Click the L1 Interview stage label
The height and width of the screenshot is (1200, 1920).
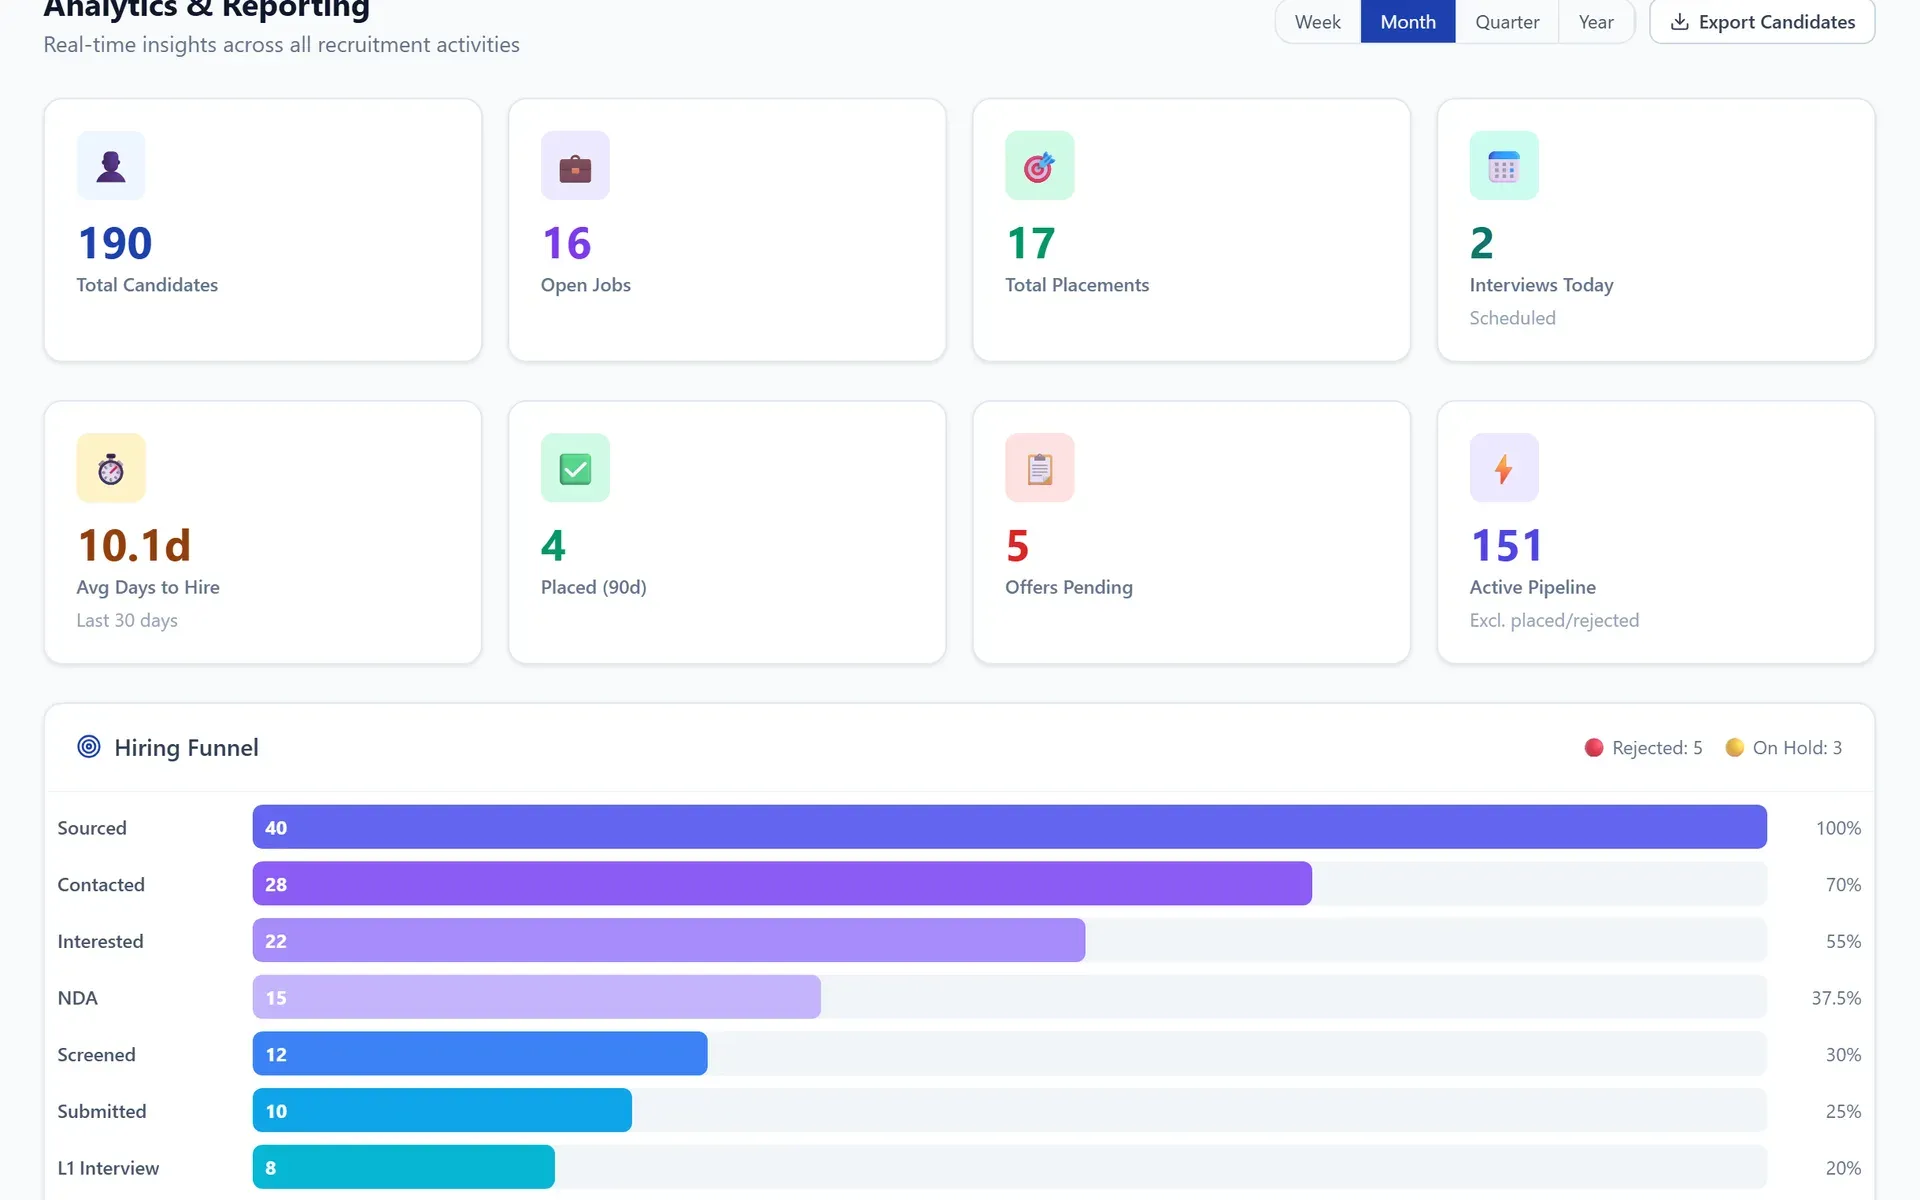(108, 1168)
